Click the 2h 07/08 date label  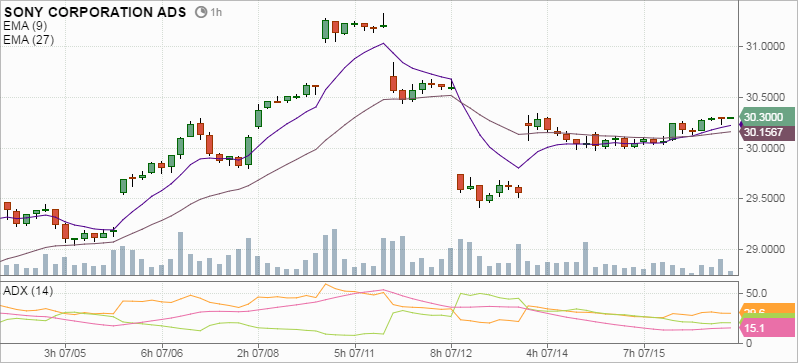259,352
